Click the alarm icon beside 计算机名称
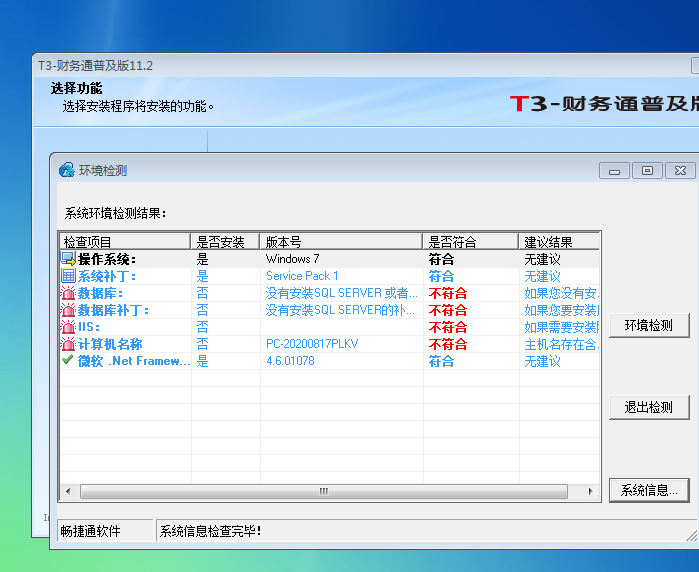This screenshot has width=699, height=572. [x=68, y=344]
